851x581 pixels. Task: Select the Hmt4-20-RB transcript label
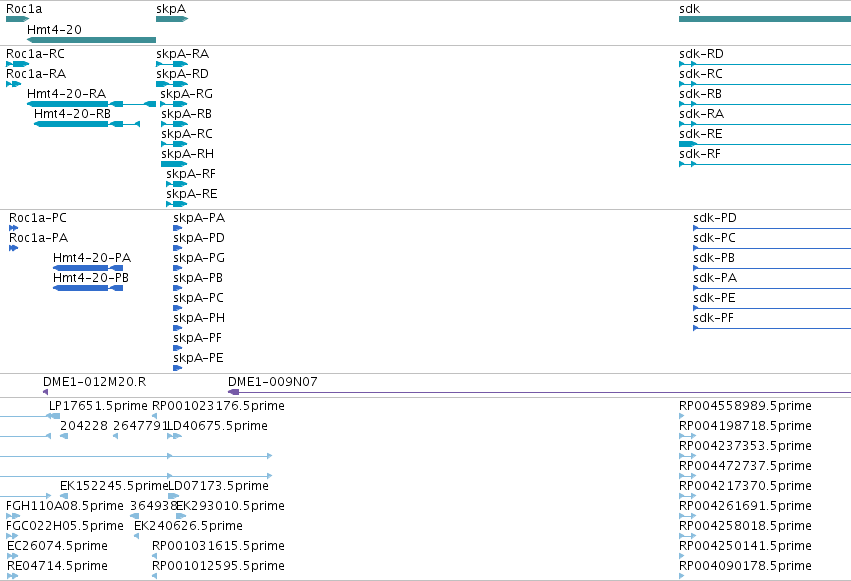click(72, 114)
